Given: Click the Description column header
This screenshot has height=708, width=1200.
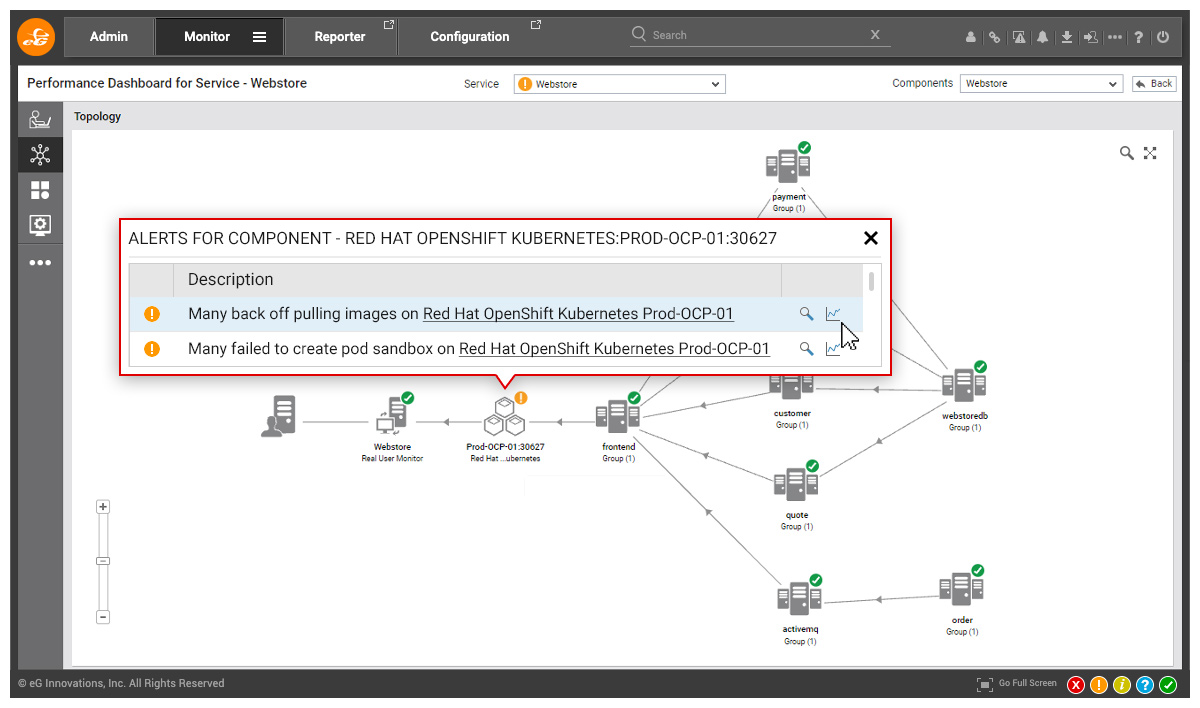Looking at the screenshot, I should point(478,280).
